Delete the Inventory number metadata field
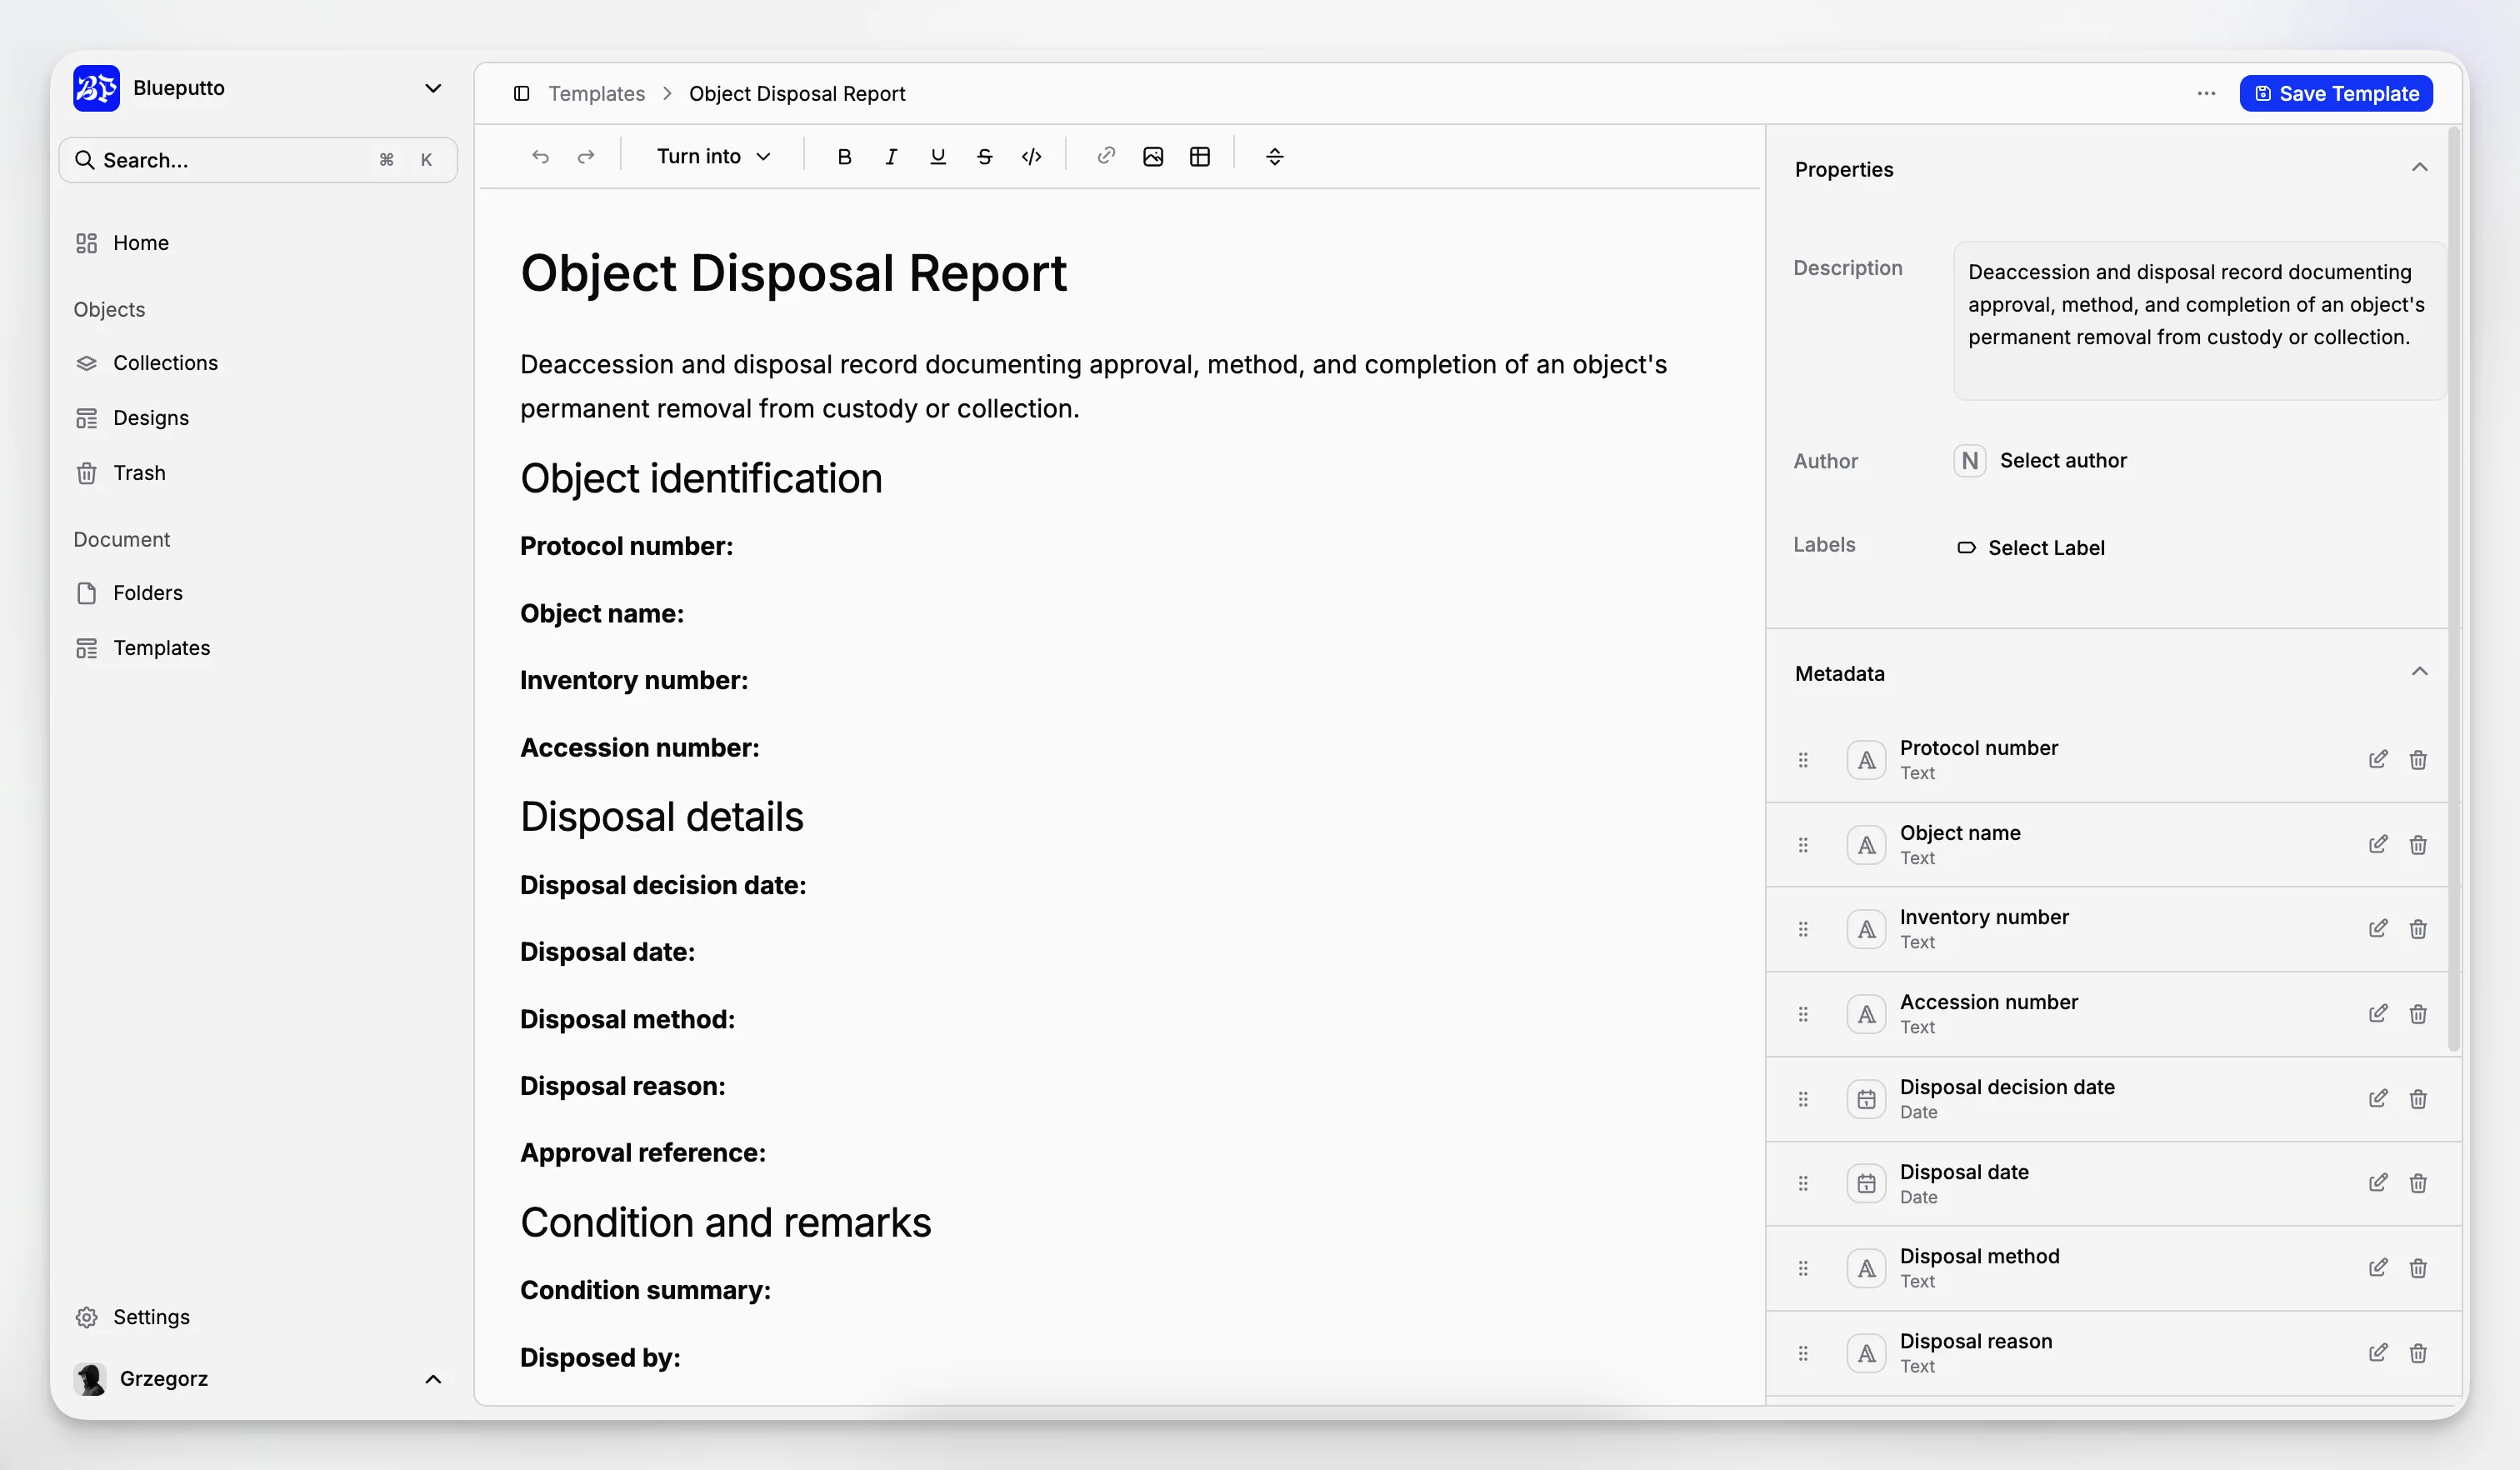This screenshot has height=1470, width=2520. 2418,929
